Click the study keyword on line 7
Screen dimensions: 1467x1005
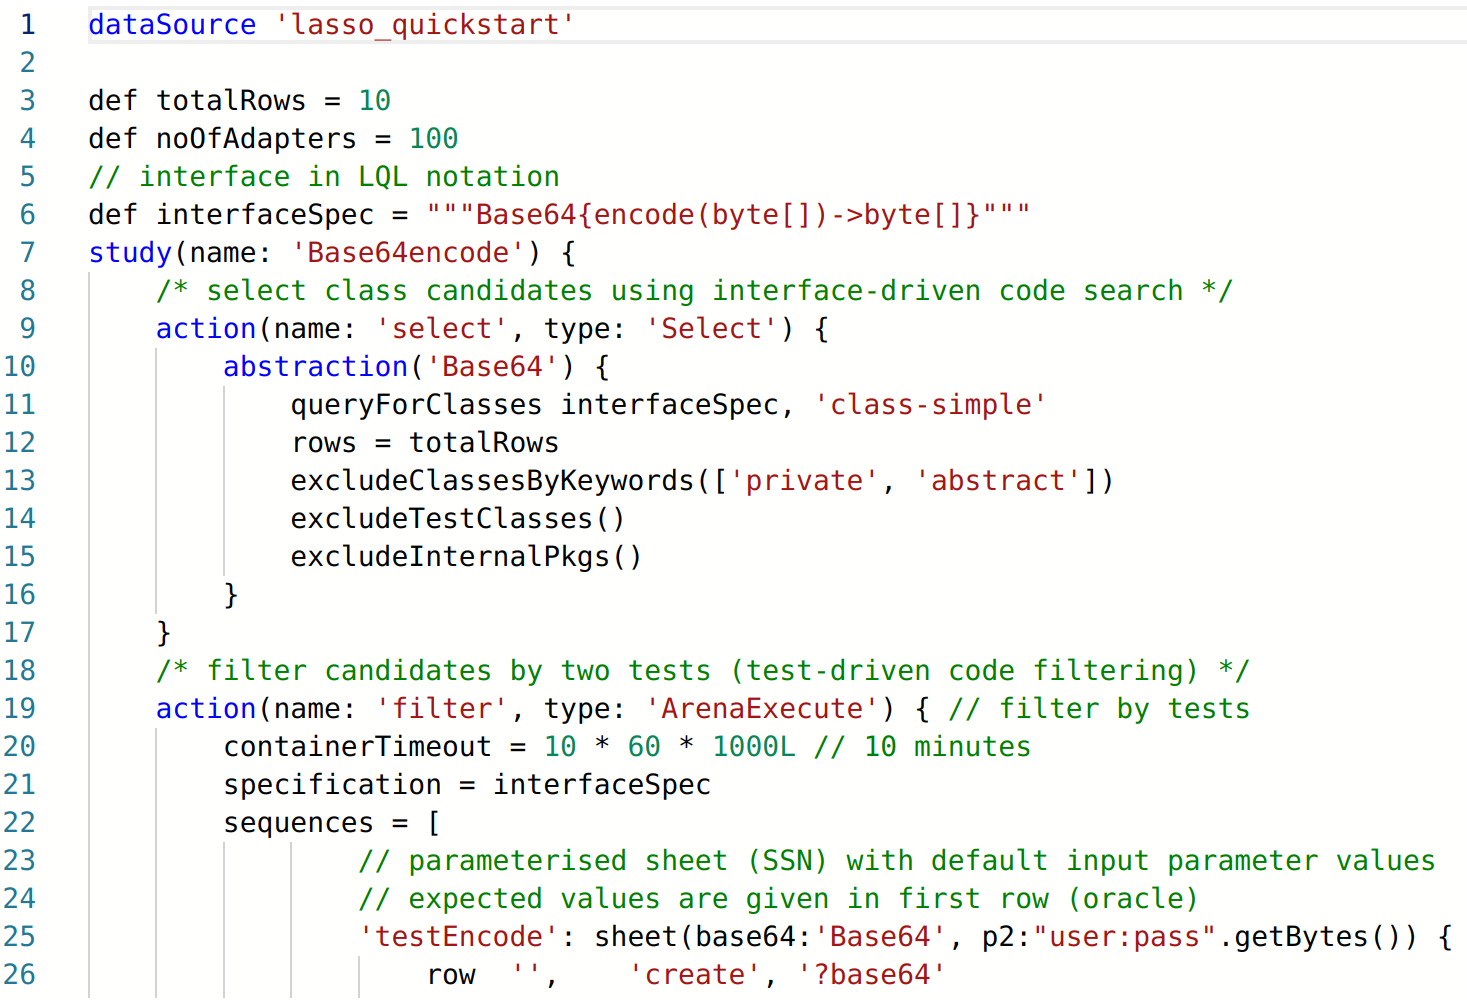point(130,252)
